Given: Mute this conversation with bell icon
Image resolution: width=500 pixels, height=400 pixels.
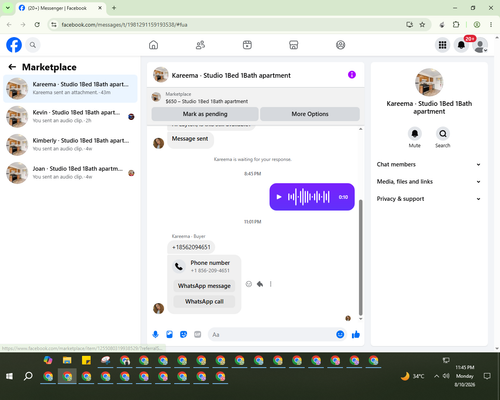Looking at the screenshot, I should (x=415, y=134).
